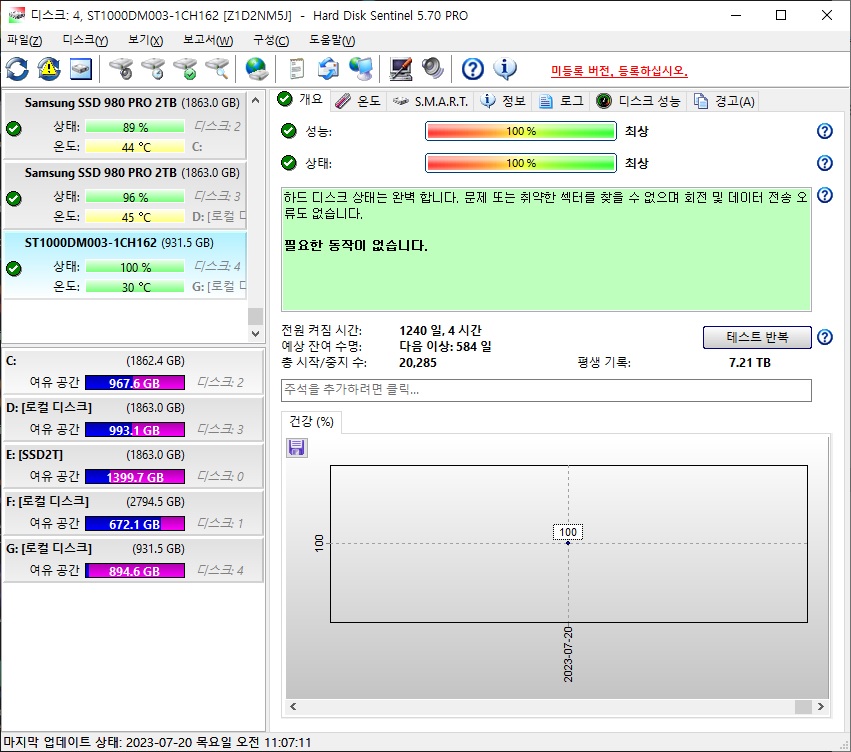This screenshot has height=752, width=851.
Task: Select the F: [로컬 디스크] partition row
Action: coord(134,513)
